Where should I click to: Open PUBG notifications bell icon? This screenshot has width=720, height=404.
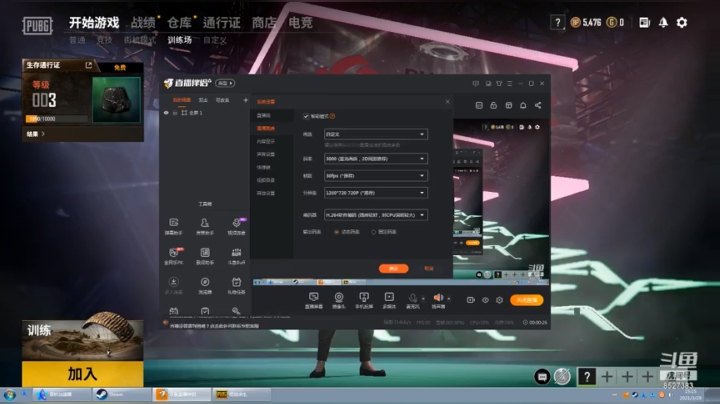663,22
